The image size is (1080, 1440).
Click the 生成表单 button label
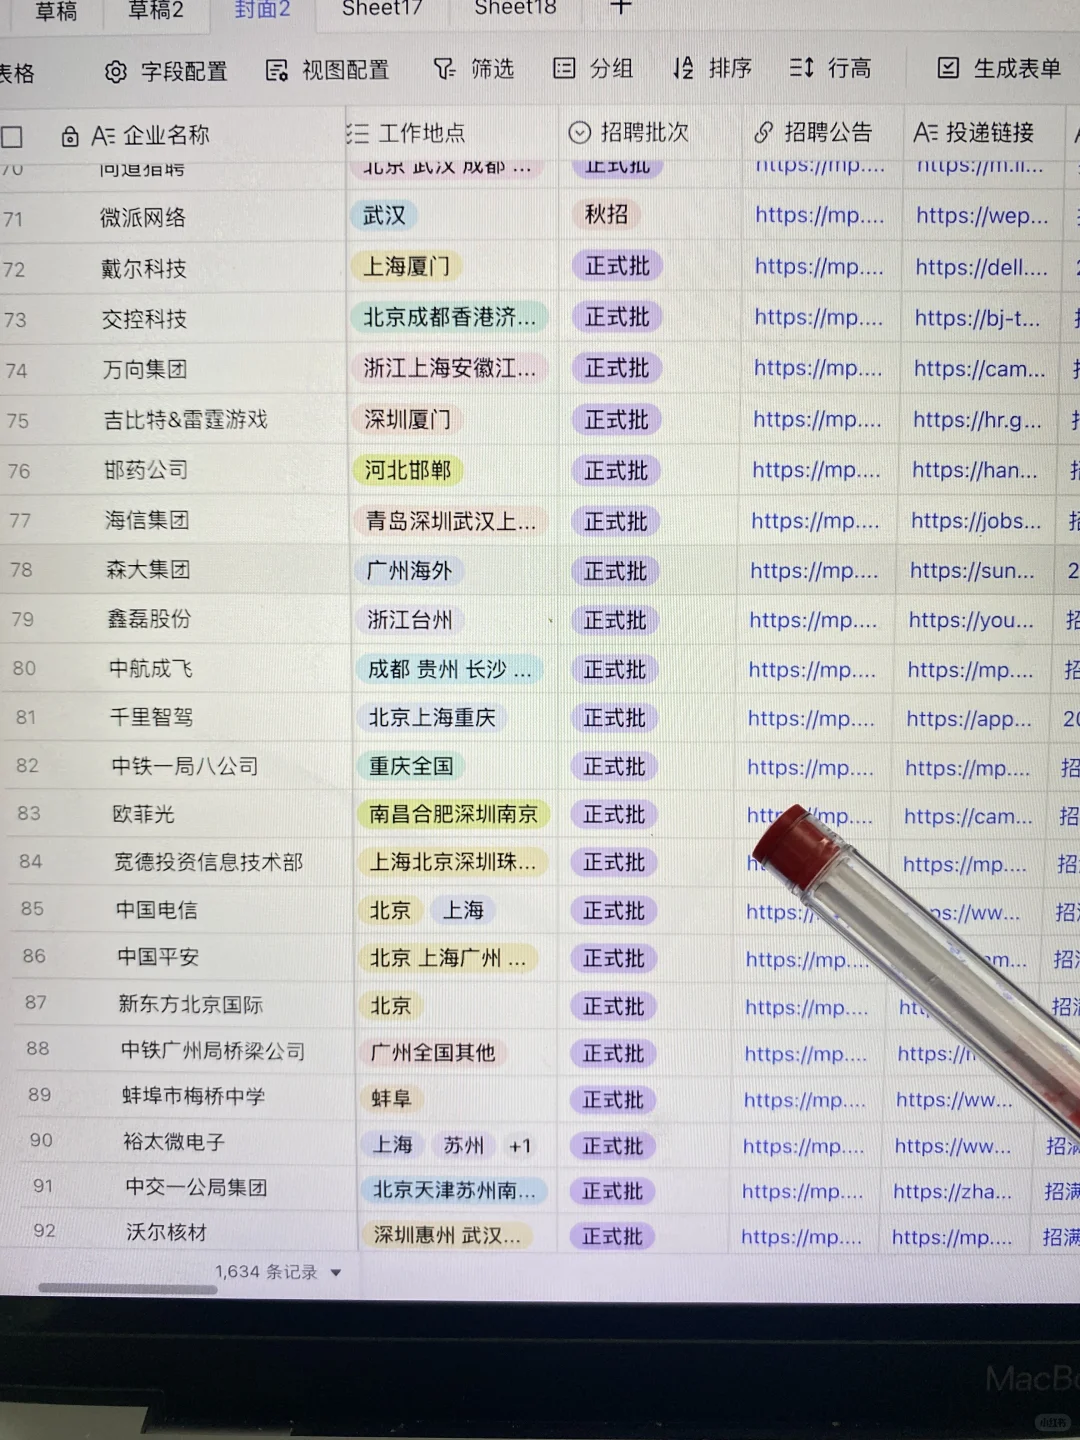[x=1017, y=68]
